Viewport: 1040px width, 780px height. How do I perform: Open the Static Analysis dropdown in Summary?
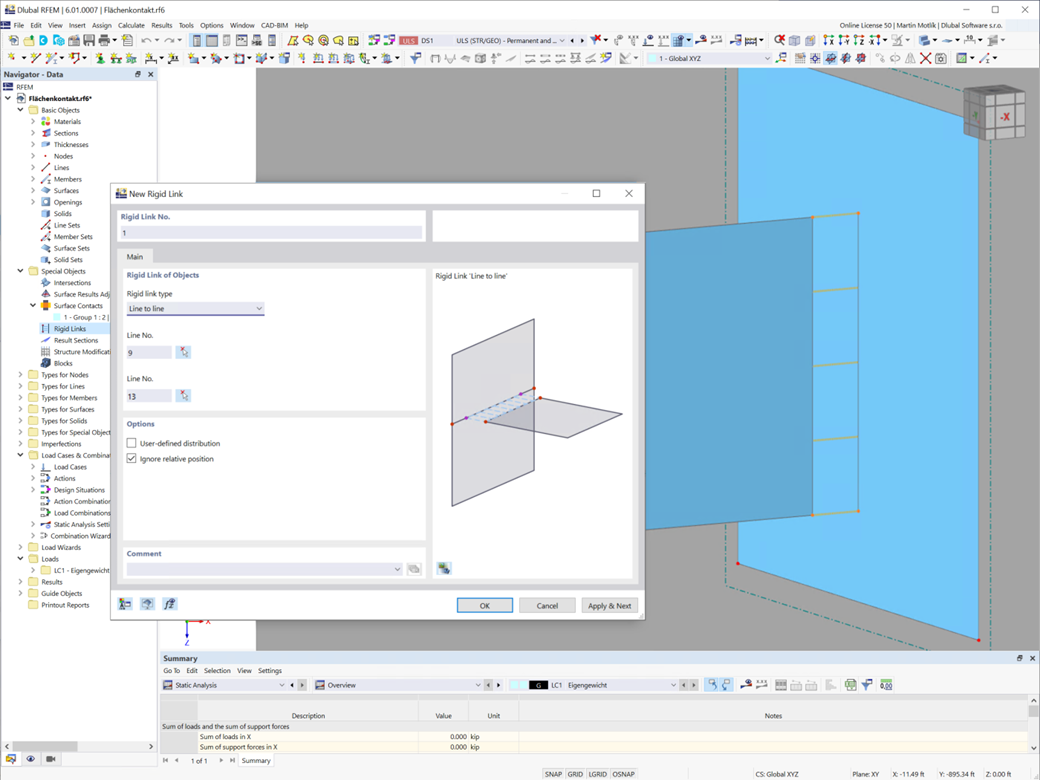[224, 685]
